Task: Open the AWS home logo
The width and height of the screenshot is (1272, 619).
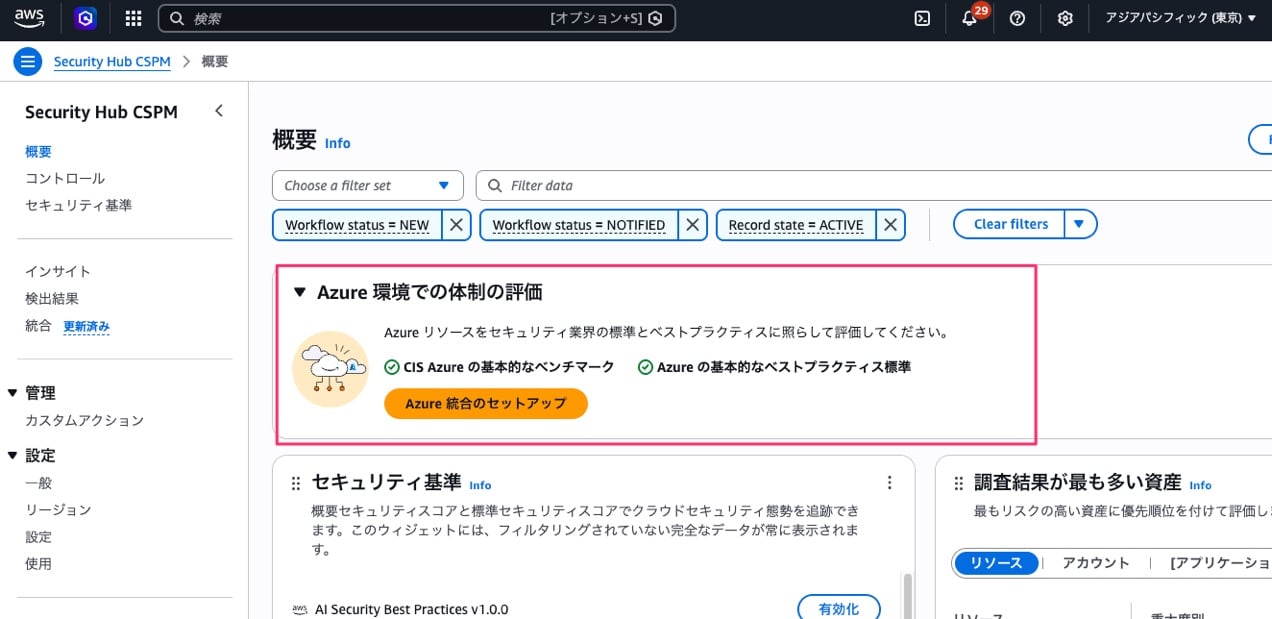Action: click(x=30, y=18)
